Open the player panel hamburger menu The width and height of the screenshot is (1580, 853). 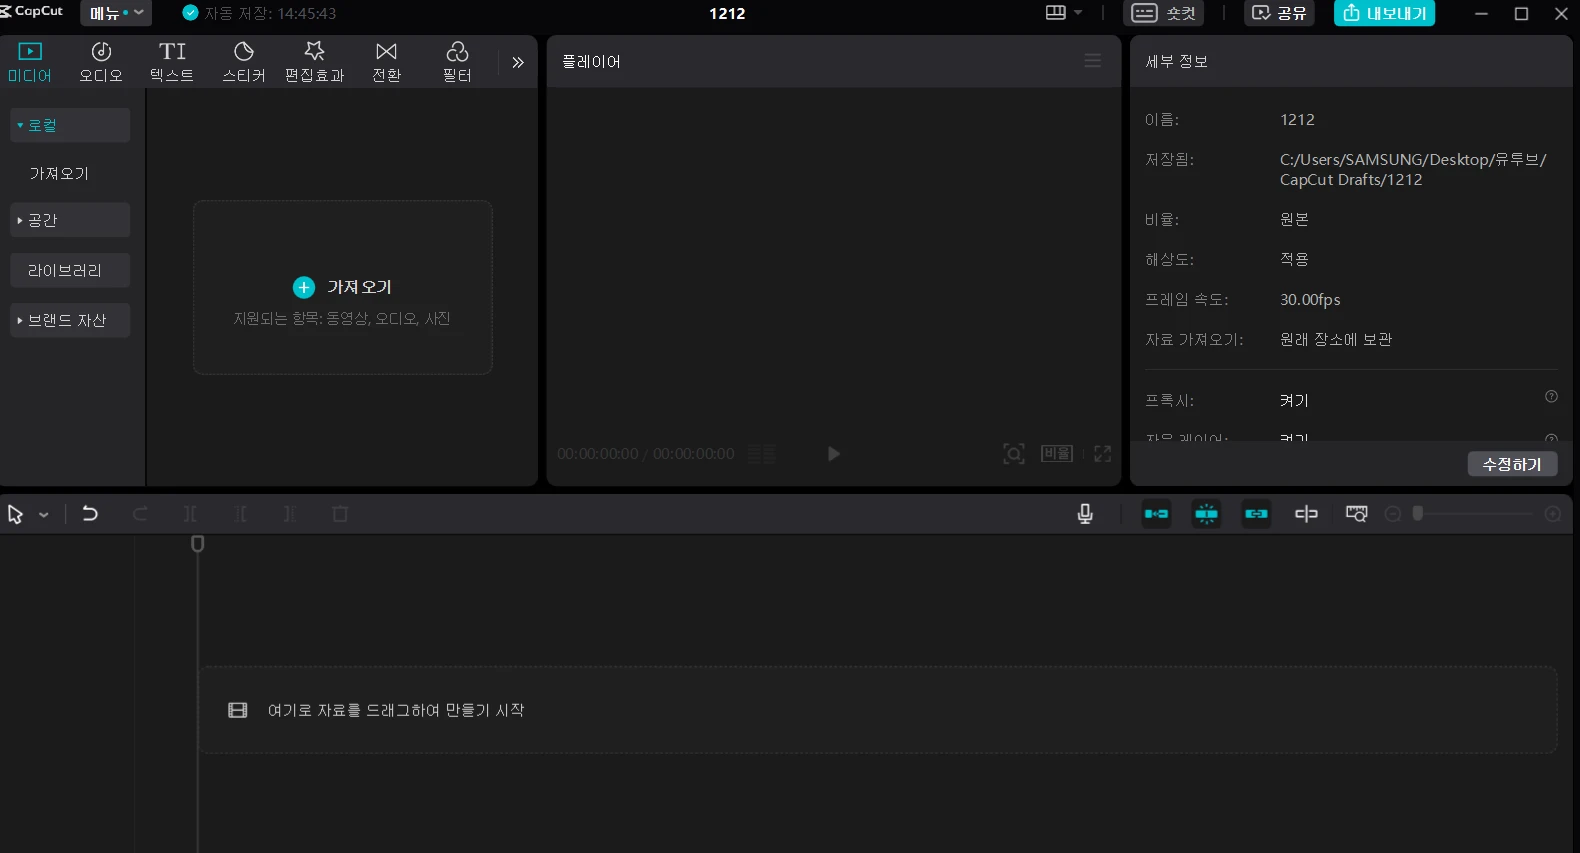pyautogui.click(x=1092, y=61)
